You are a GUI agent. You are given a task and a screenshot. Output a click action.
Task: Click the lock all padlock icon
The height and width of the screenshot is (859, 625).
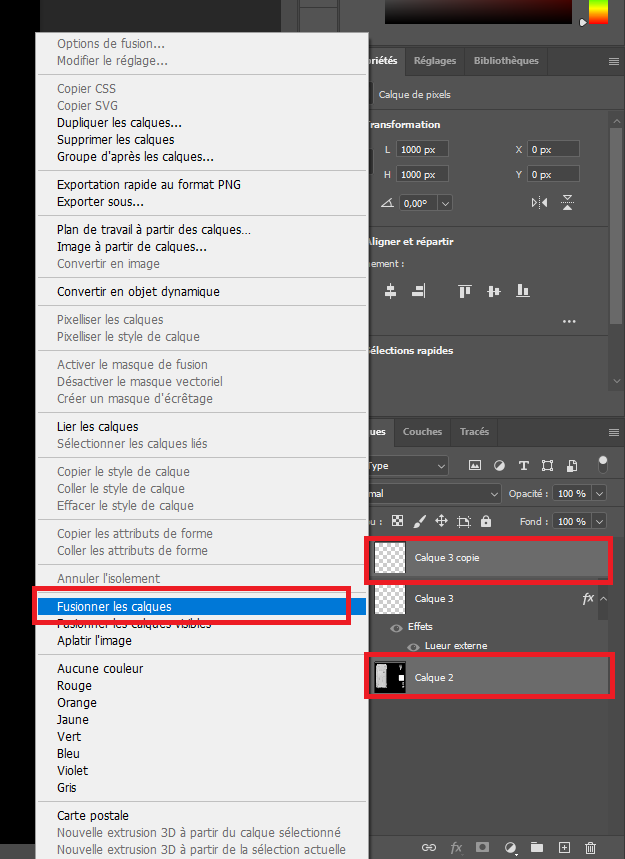click(x=486, y=521)
